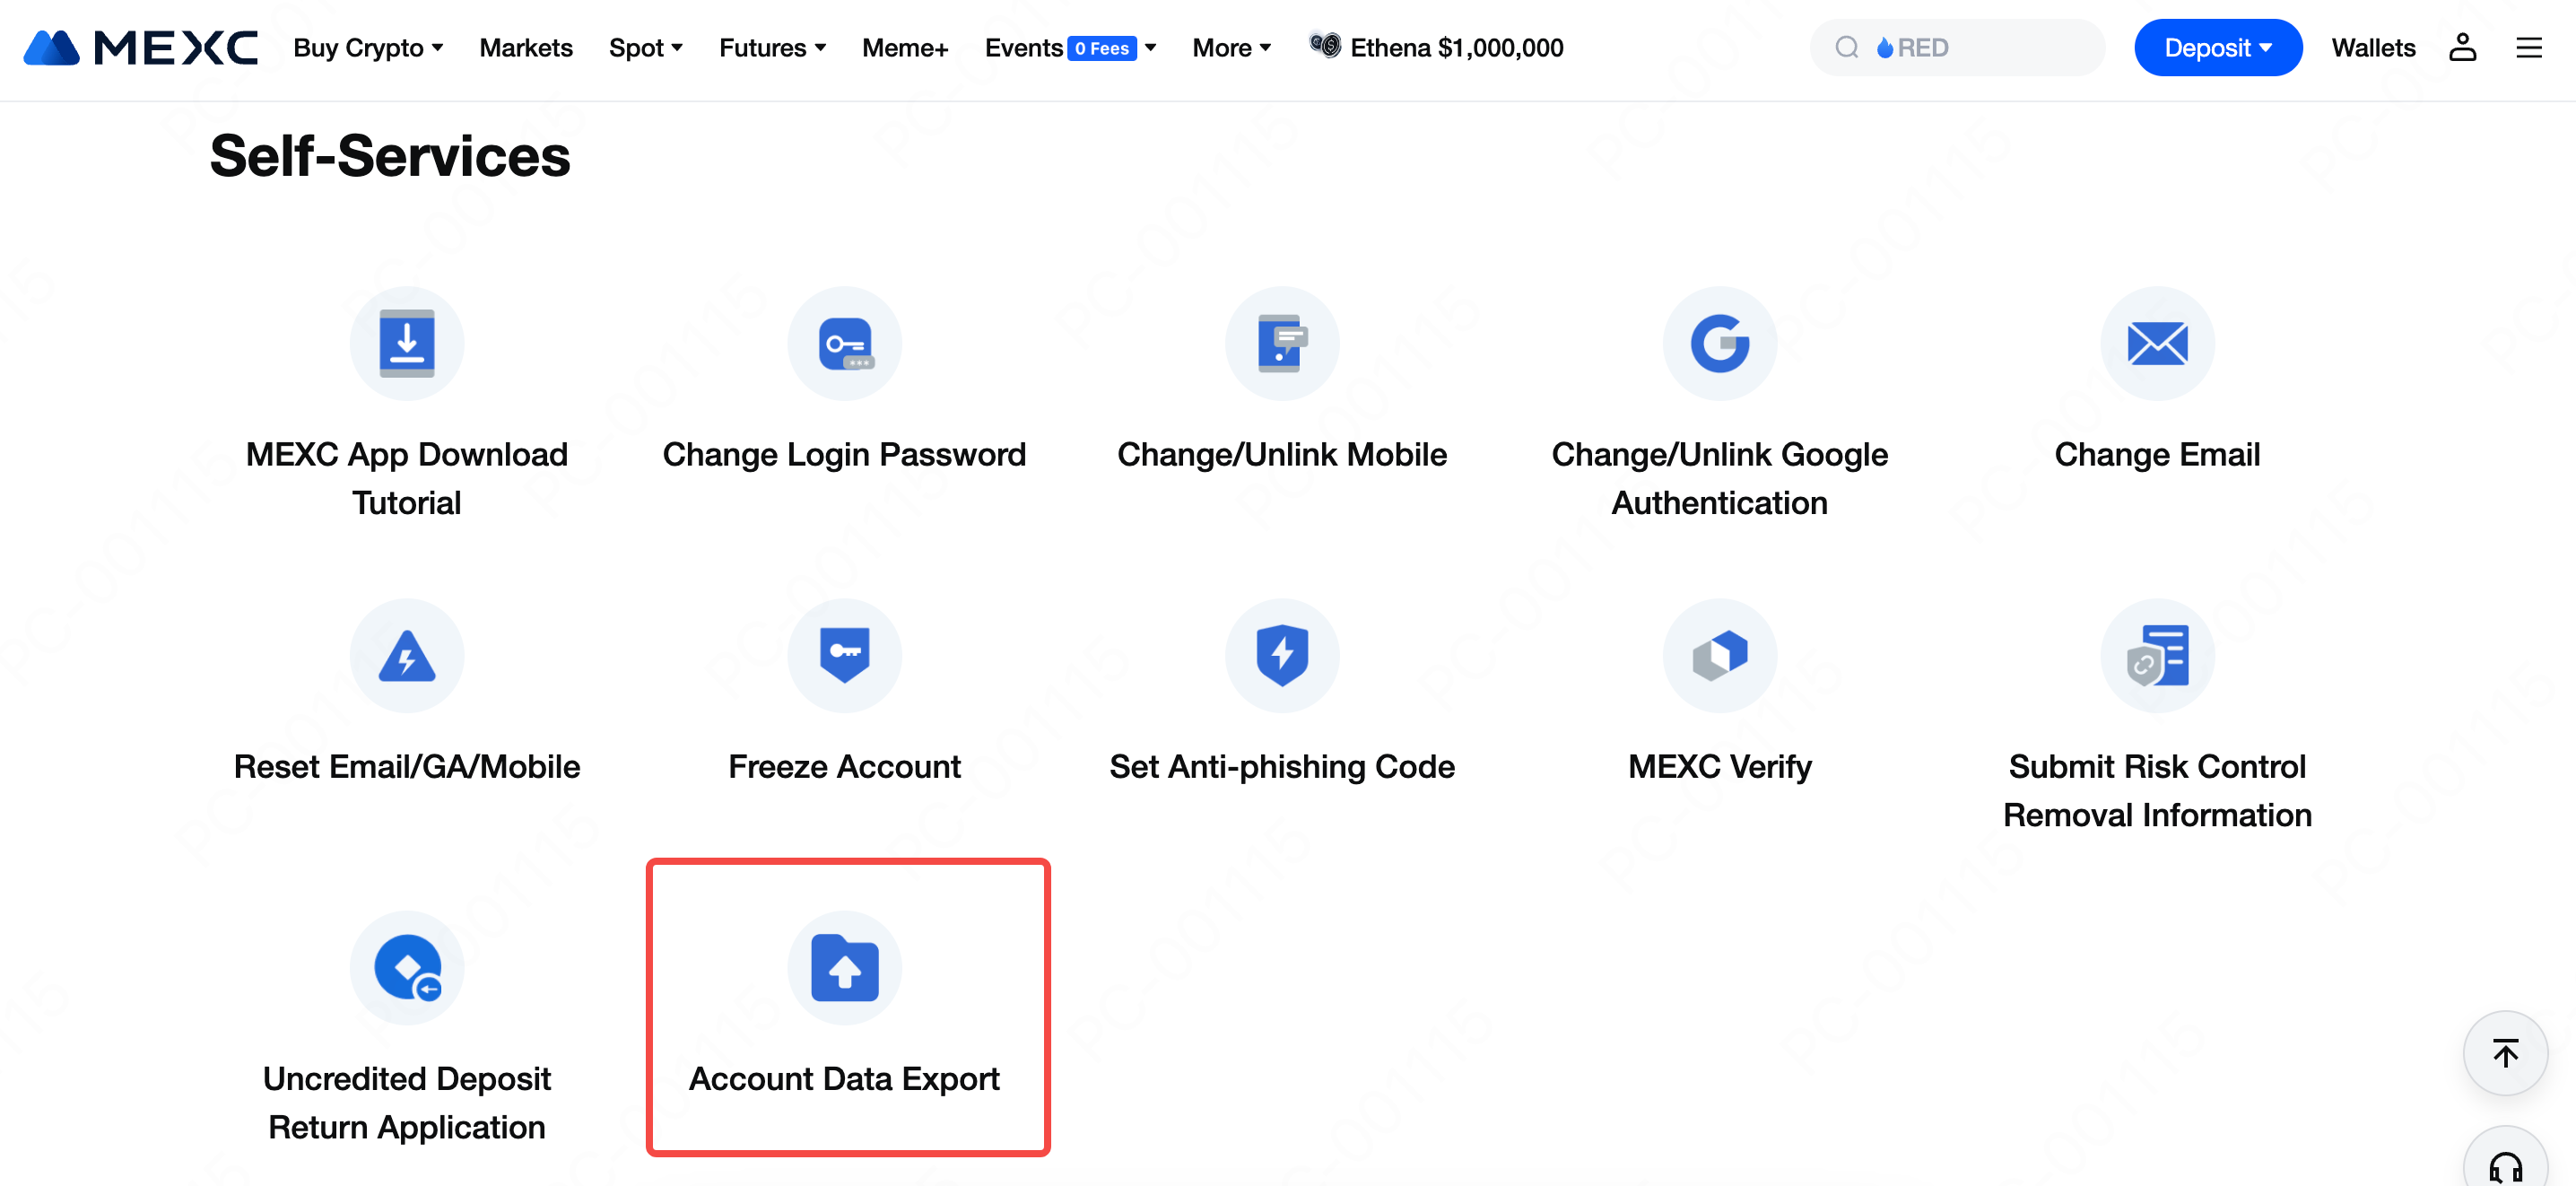2576x1186 pixels.
Task: Select the Set Anti-phishing Code shield icon
Action: pyautogui.click(x=1282, y=656)
